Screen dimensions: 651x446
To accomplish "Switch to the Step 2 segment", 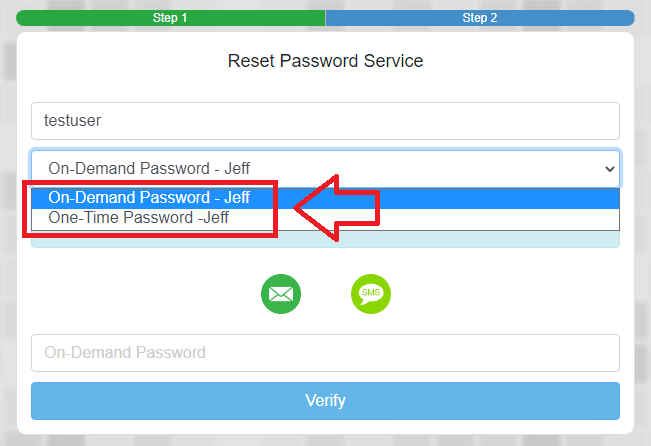I will (x=479, y=18).
